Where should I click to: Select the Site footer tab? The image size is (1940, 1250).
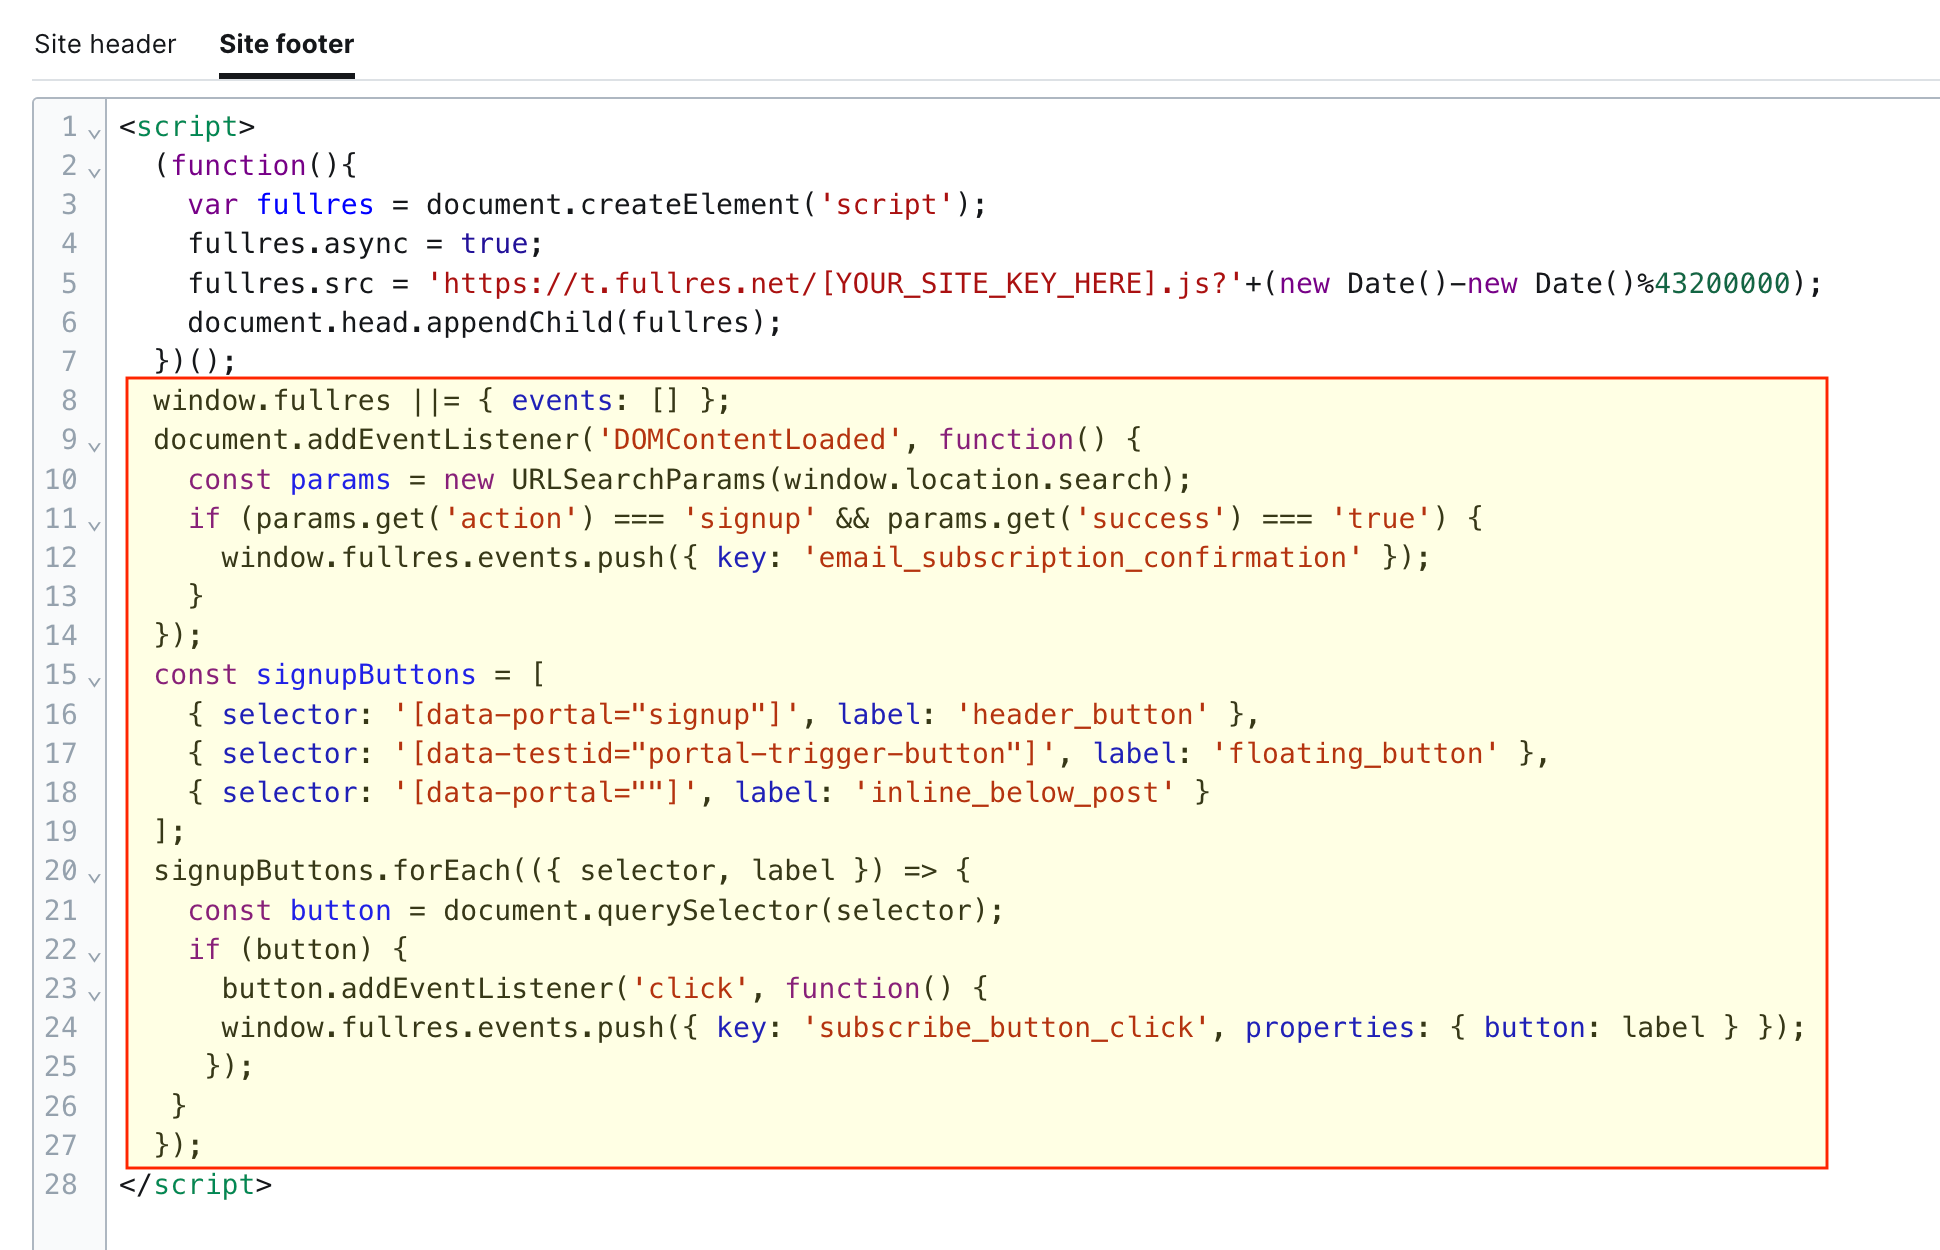tap(286, 44)
